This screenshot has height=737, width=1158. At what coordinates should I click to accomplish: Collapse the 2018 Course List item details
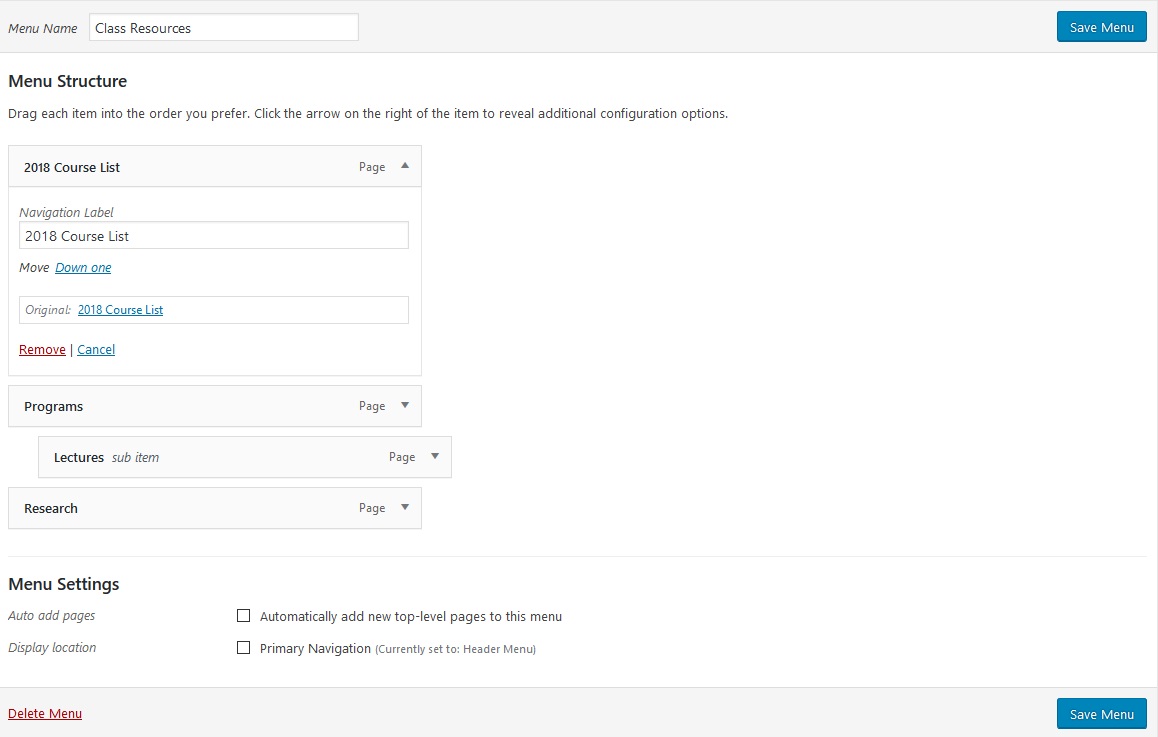tap(407, 166)
